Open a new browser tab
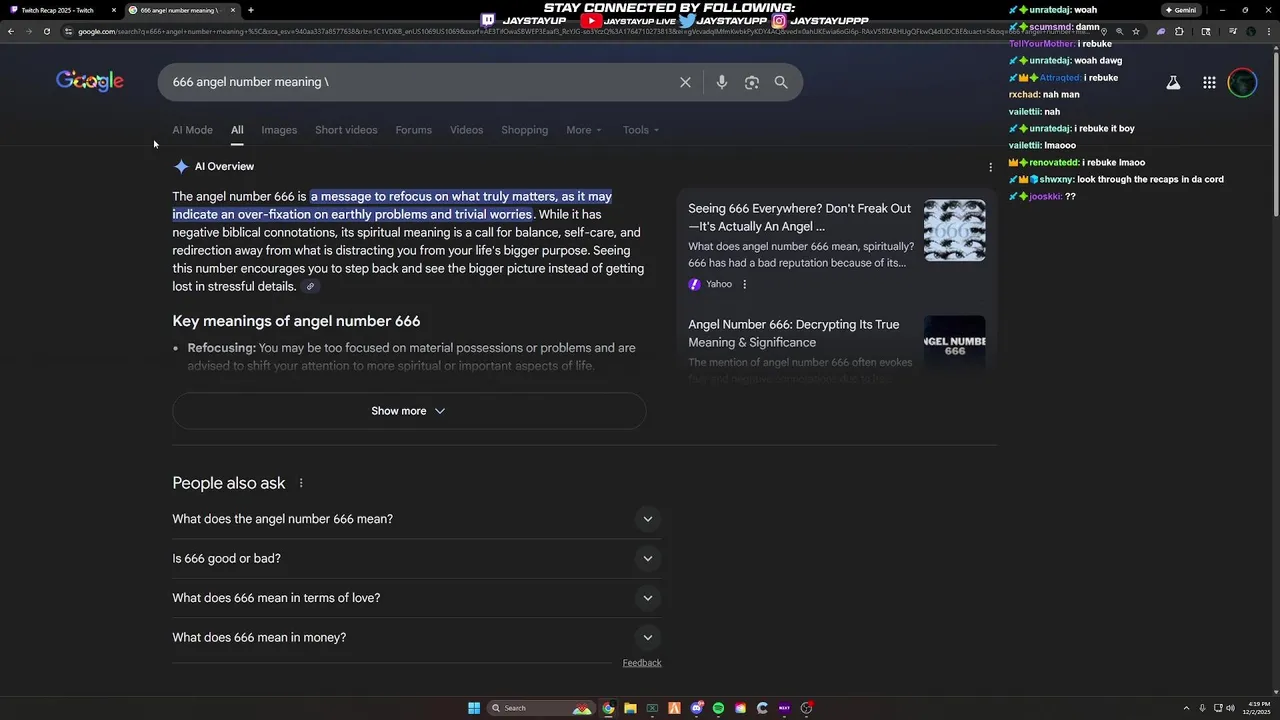Image resolution: width=1280 pixels, height=720 pixels. click(250, 10)
